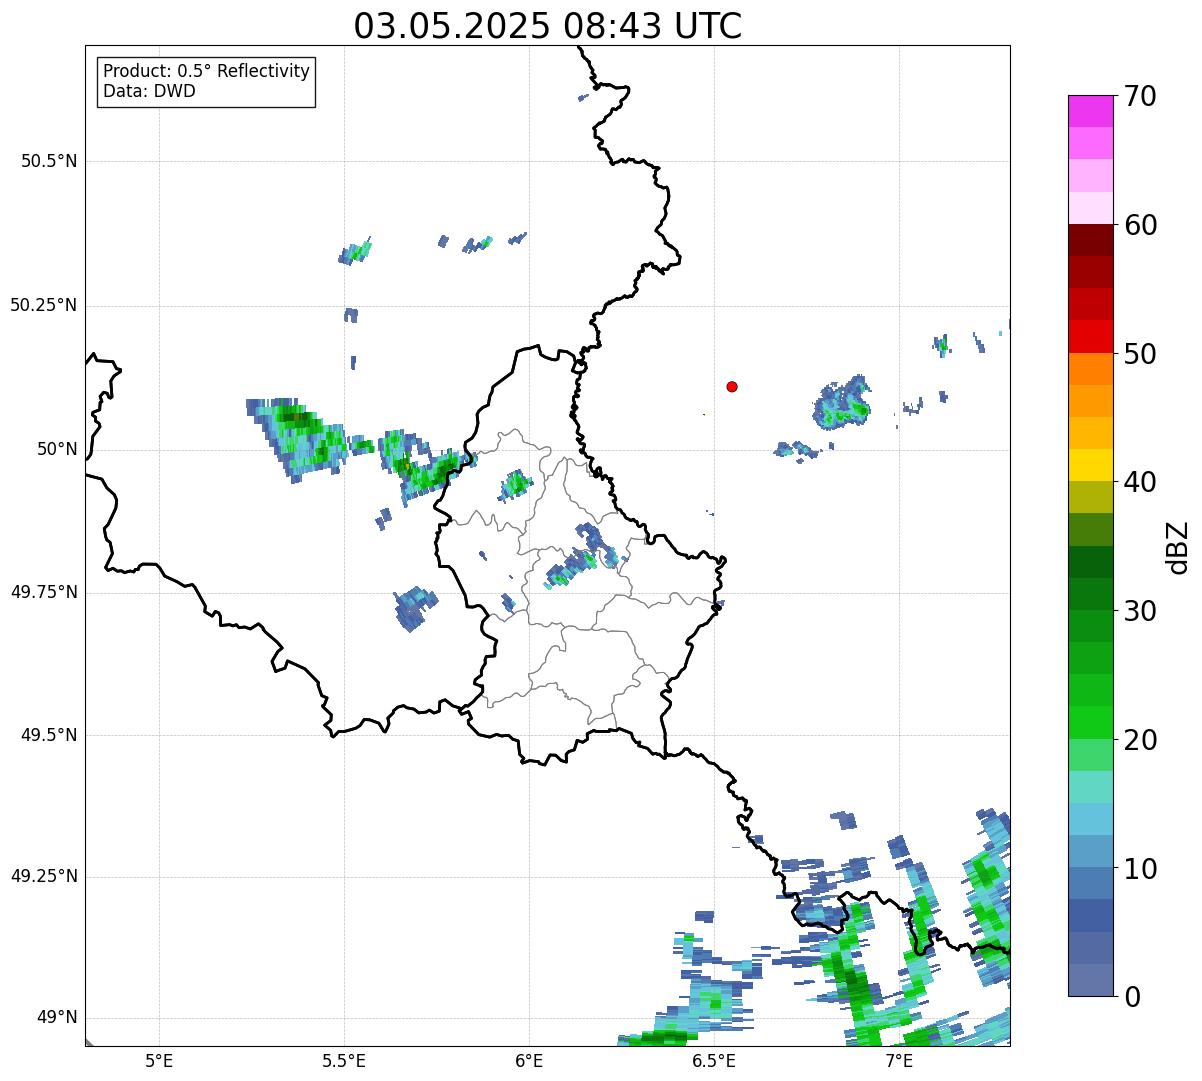Click the "dBZ" colorbar axis label
Viewport: 1202px width, 1081px height.
[1178, 546]
